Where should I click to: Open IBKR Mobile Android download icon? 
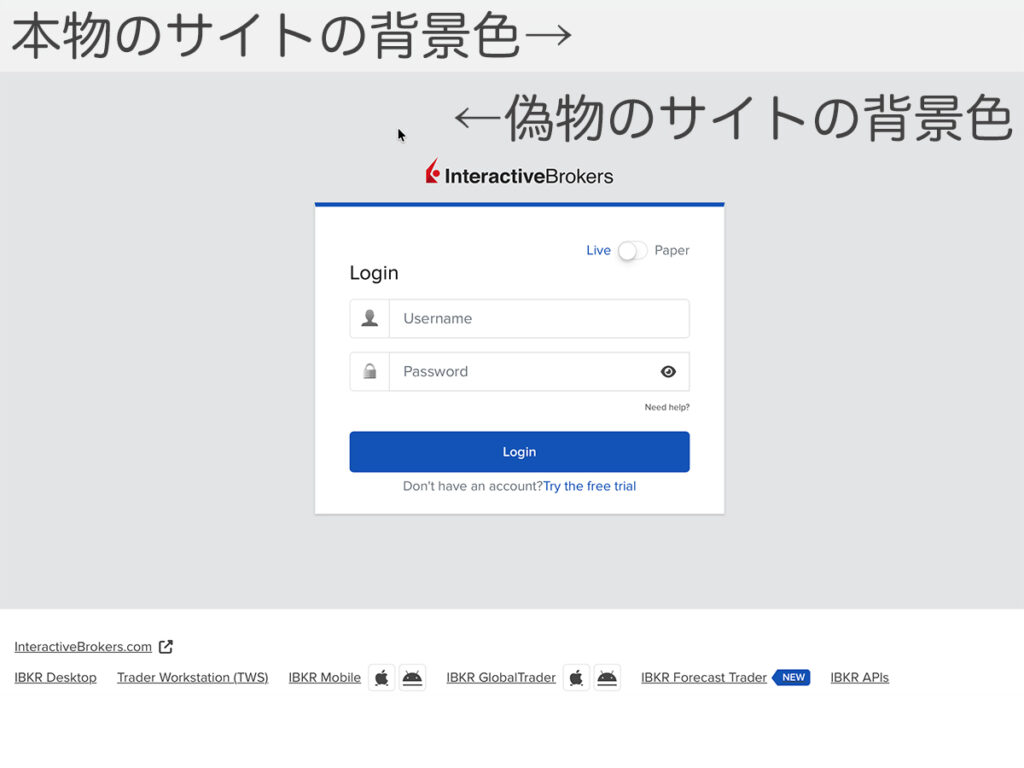[412, 678]
